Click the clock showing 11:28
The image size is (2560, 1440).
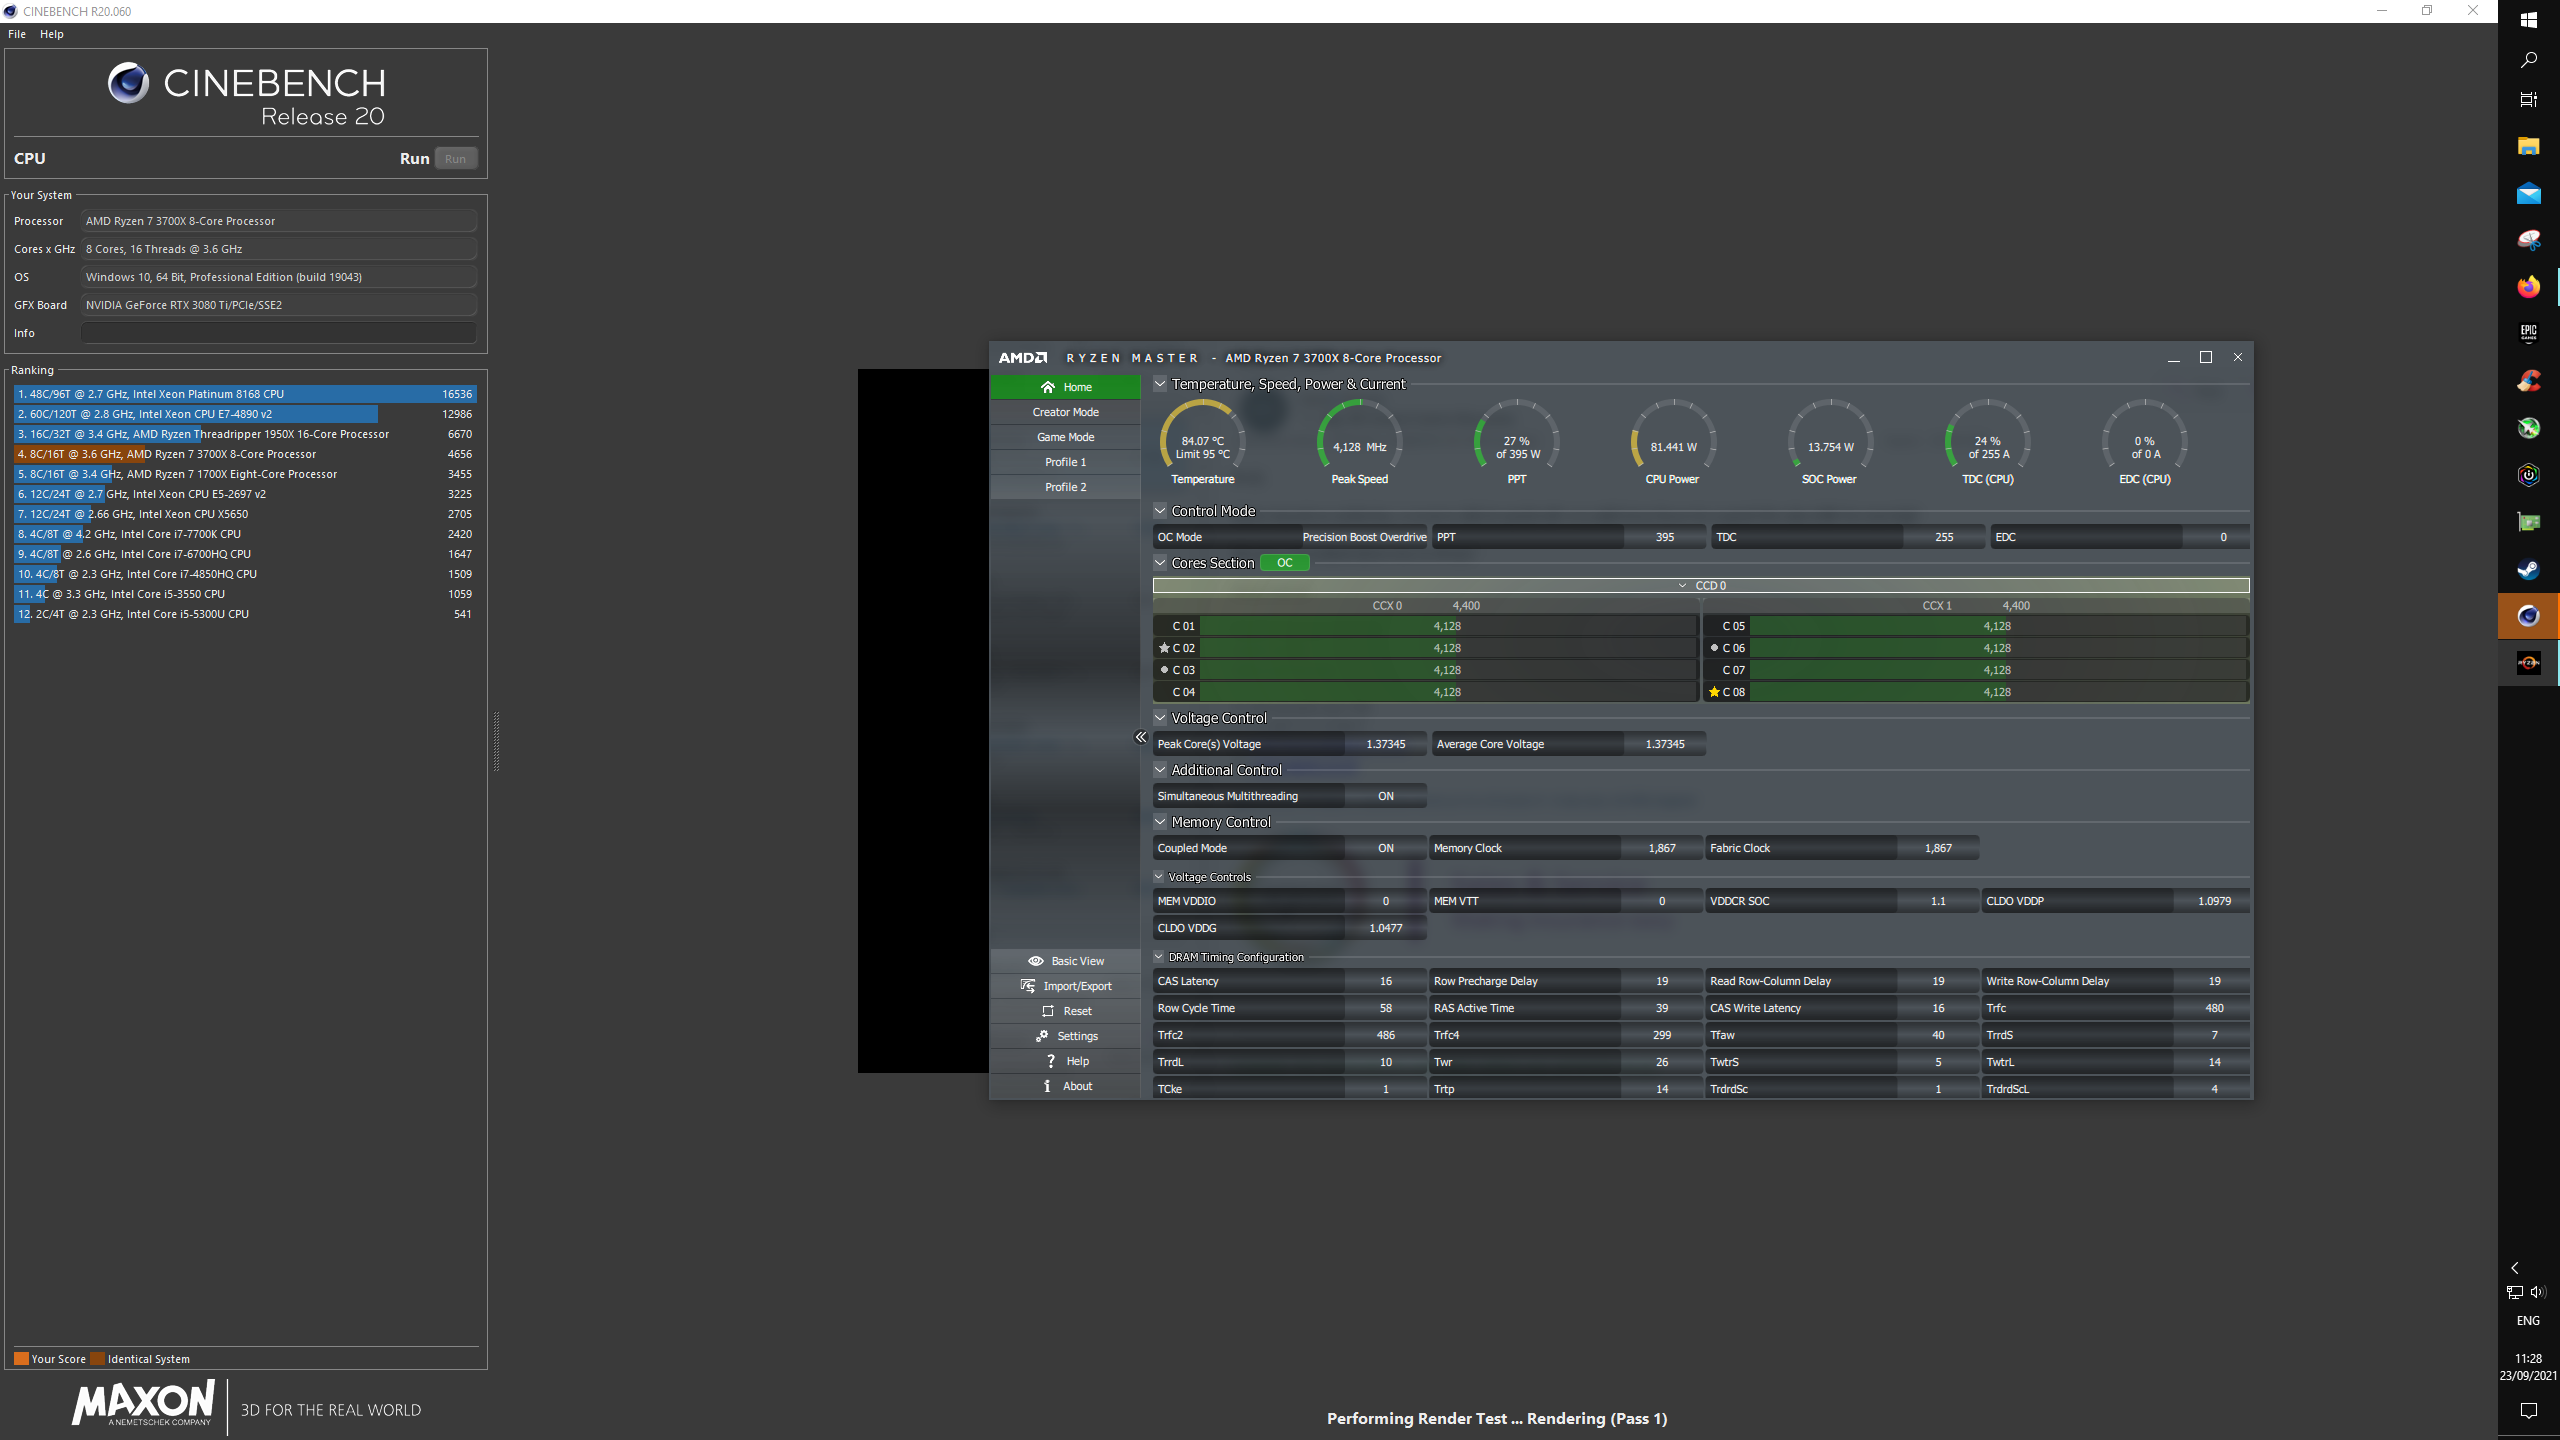(x=2528, y=1359)
